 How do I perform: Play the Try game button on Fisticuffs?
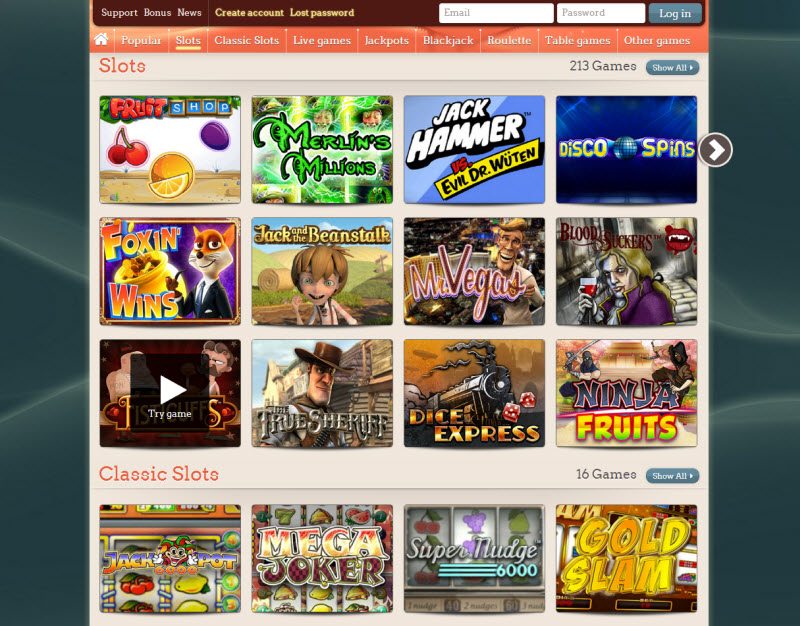coord(170,398)
